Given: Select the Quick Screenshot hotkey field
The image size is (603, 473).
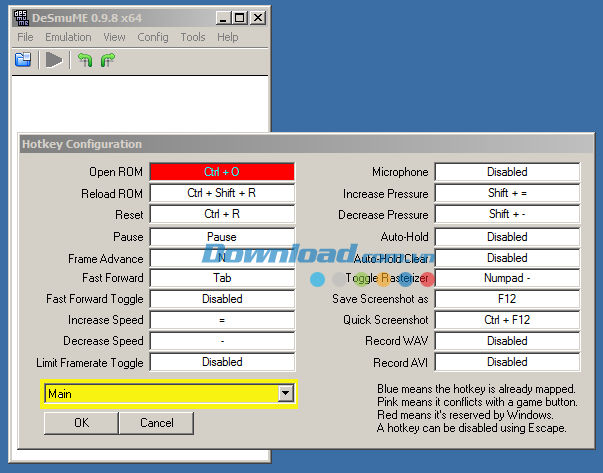Looking at the screenshot, I should point(507,320).
